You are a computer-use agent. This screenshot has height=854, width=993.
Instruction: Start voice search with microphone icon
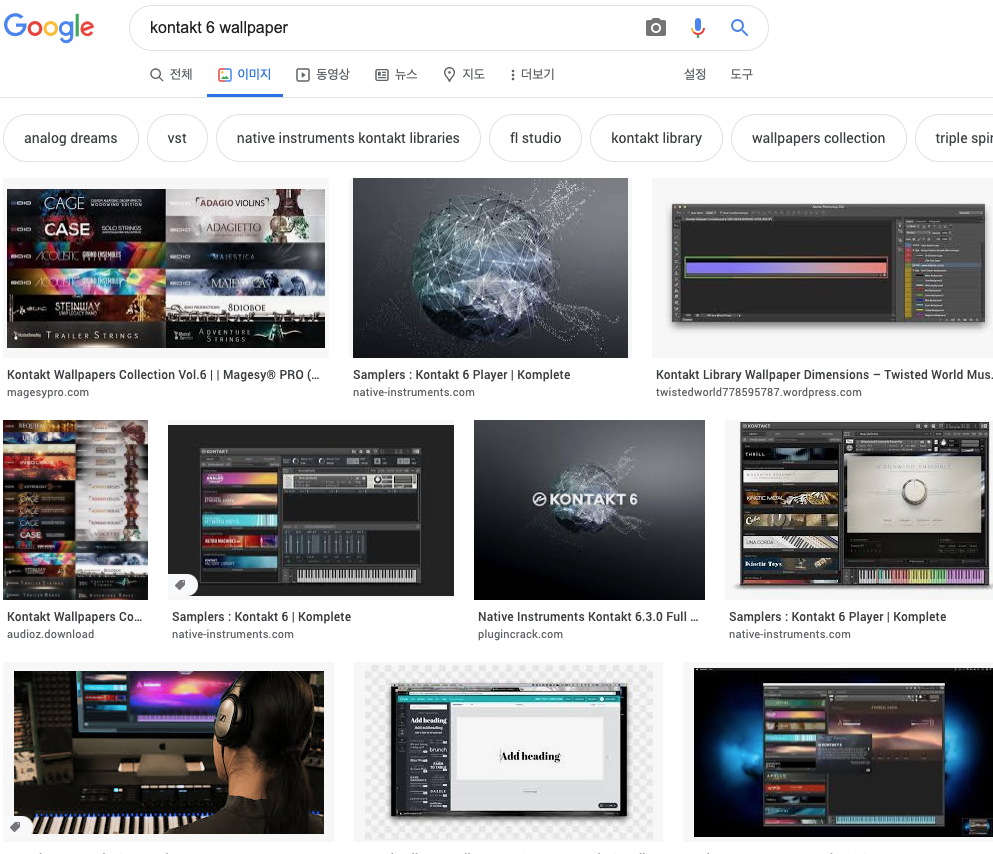click(x=697, y=27)
